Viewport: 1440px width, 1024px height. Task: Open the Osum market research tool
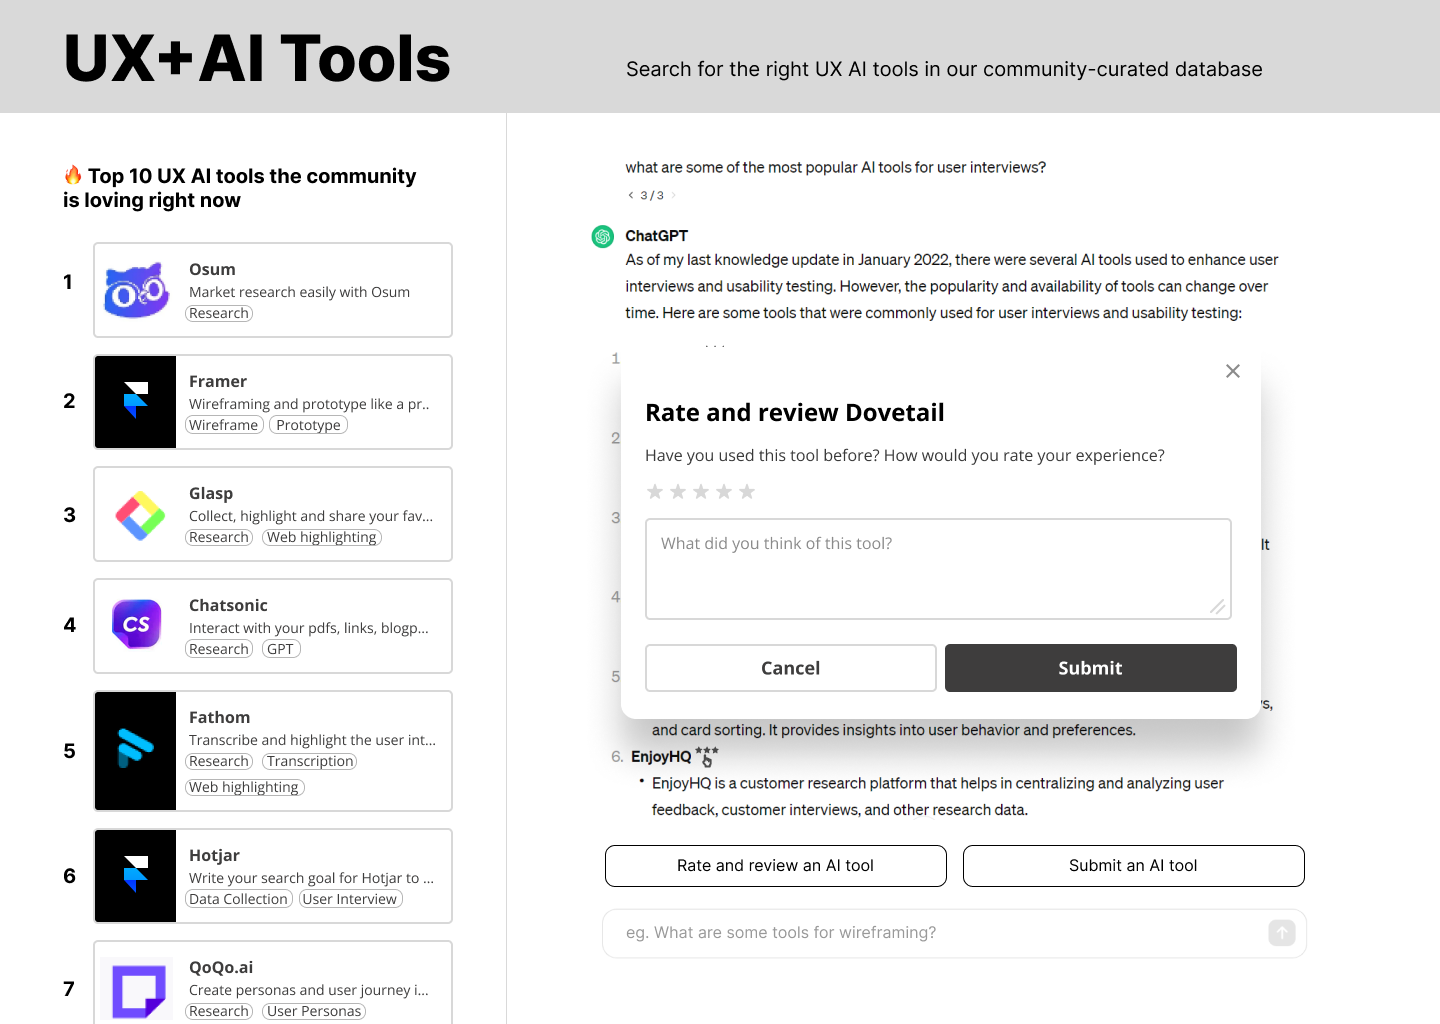[x=136, y=290]
